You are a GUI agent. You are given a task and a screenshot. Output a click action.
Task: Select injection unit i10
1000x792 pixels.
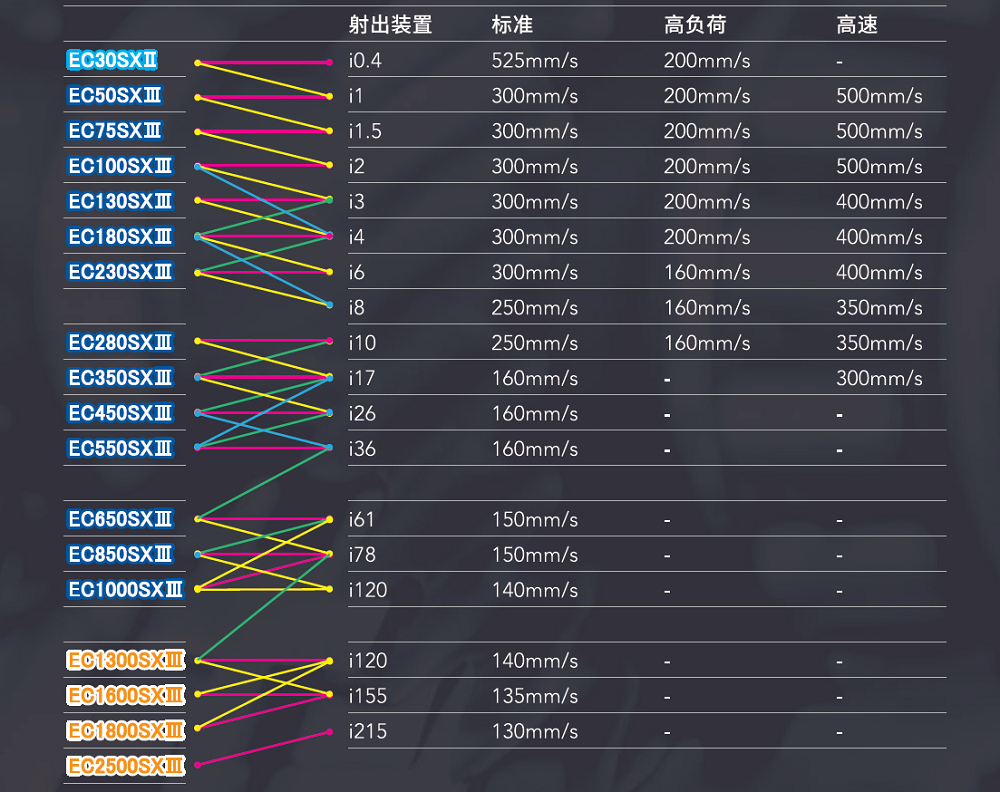(x=362, y=343)
